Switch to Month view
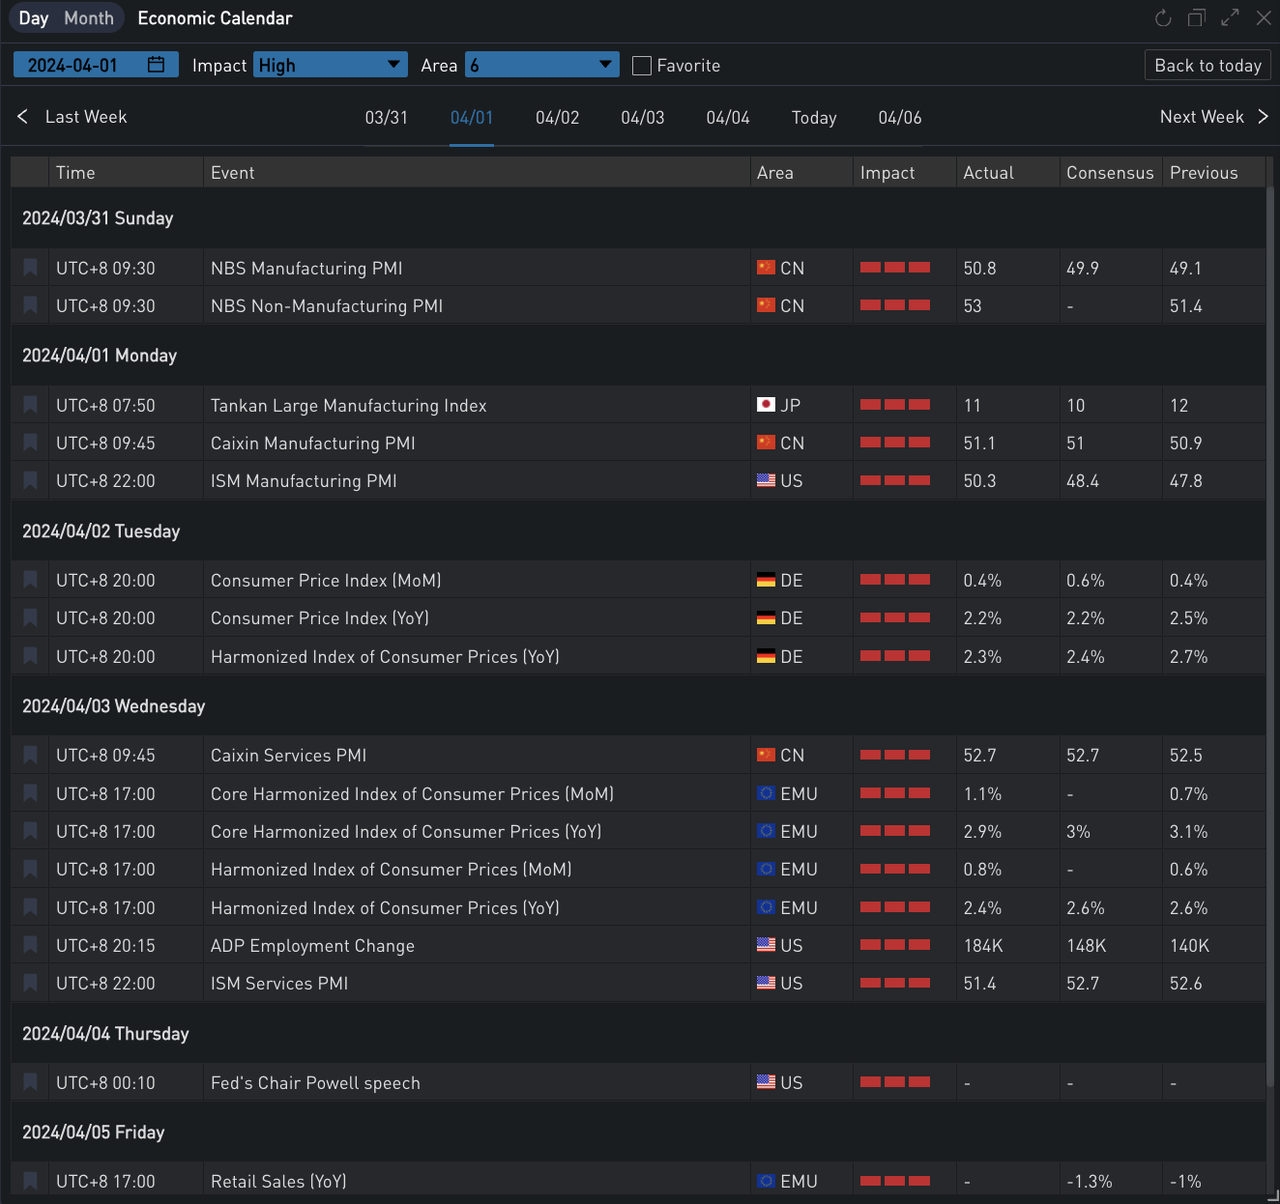Viewport: 1280px width, 1204px height. tap(89, 18)
